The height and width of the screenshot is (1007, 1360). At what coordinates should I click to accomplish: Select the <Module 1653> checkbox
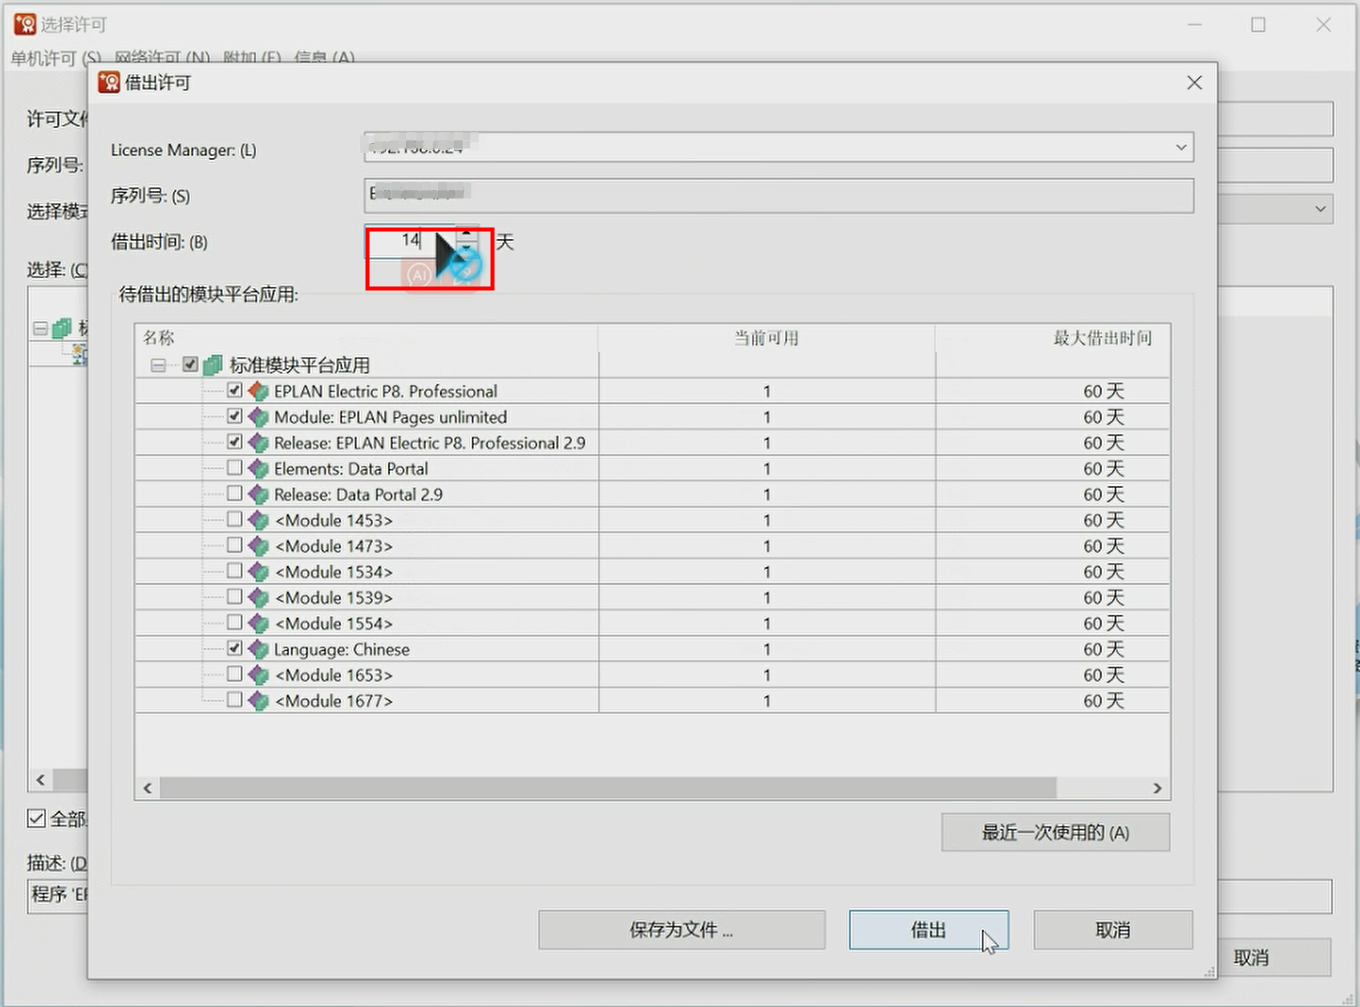click(235, 675)
